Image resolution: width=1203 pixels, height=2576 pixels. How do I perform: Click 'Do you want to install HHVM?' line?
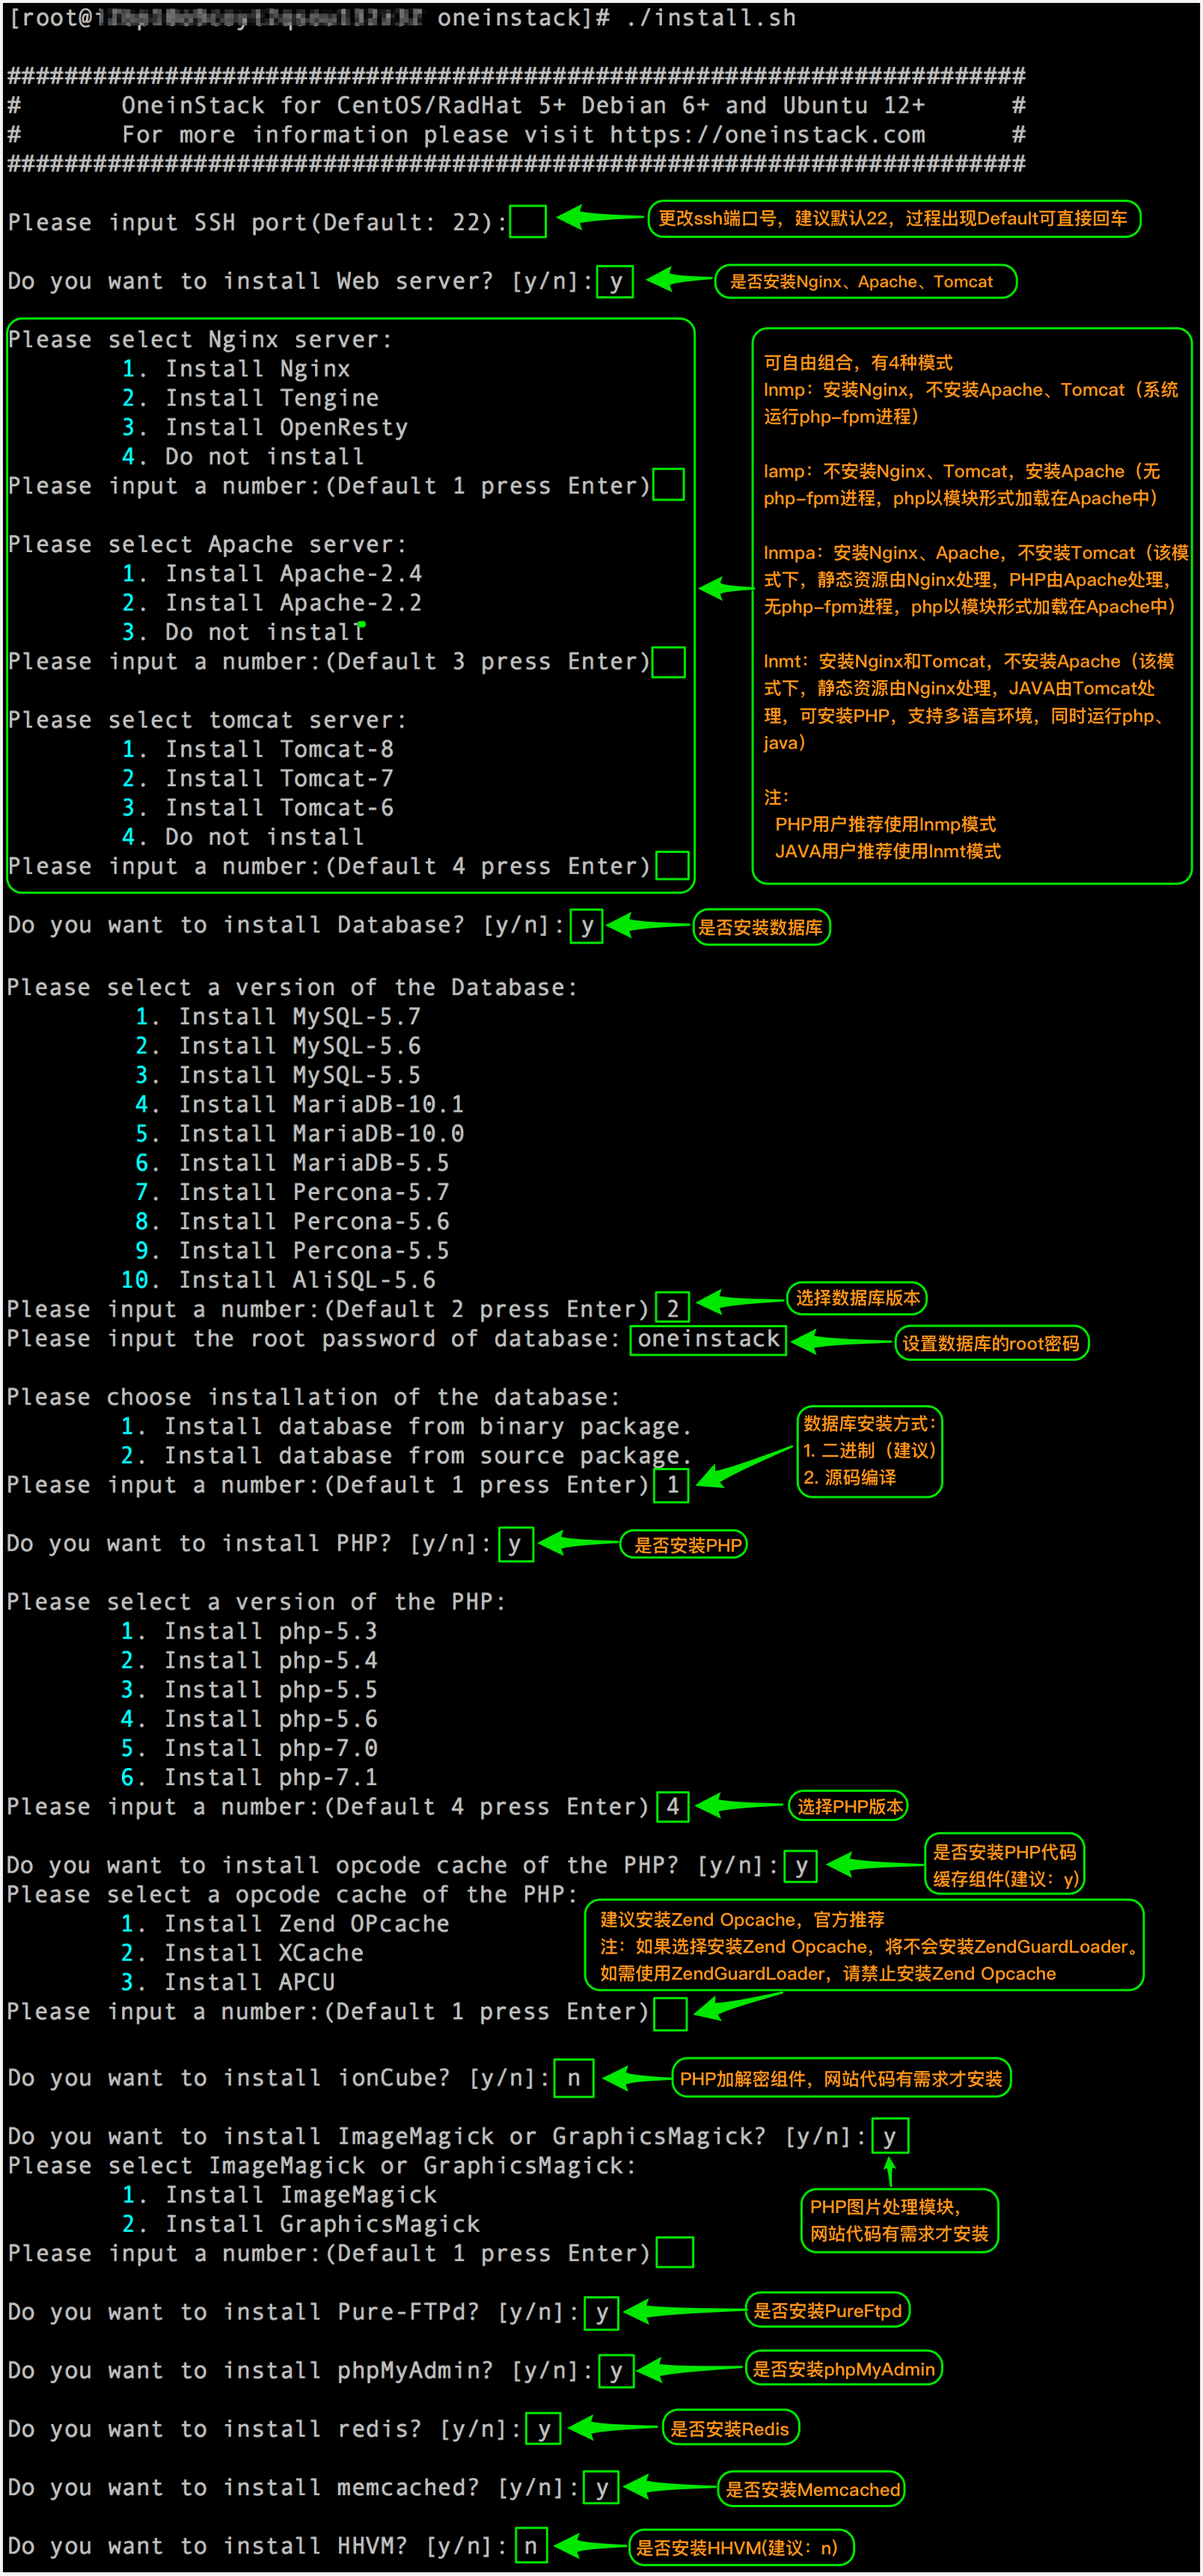point(258,2546)
